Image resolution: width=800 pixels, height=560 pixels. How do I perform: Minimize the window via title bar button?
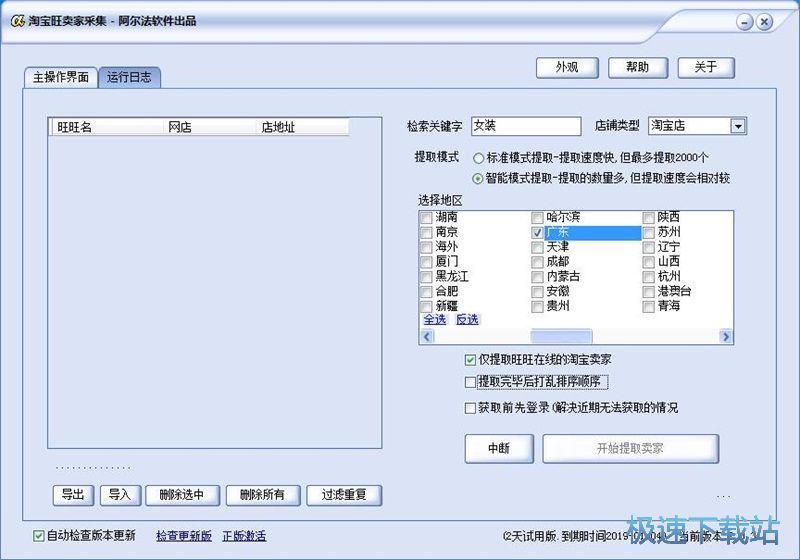coord(744,22)
